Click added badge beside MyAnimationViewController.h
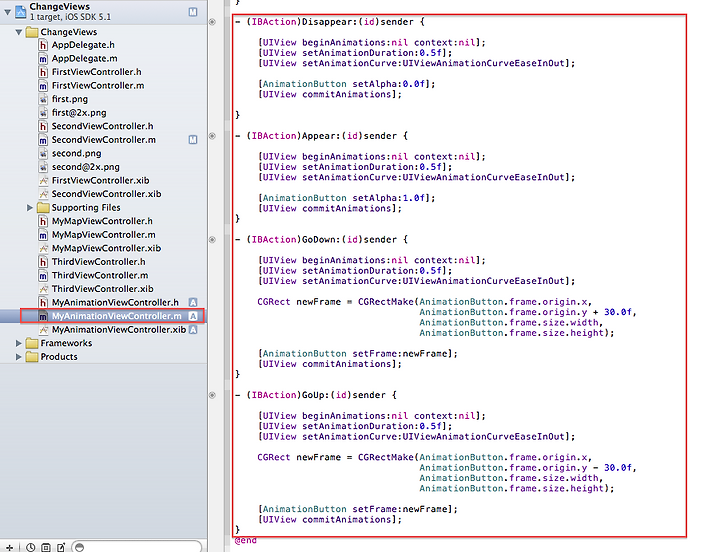The image size is (720, 552). click(x=193, y=302)
